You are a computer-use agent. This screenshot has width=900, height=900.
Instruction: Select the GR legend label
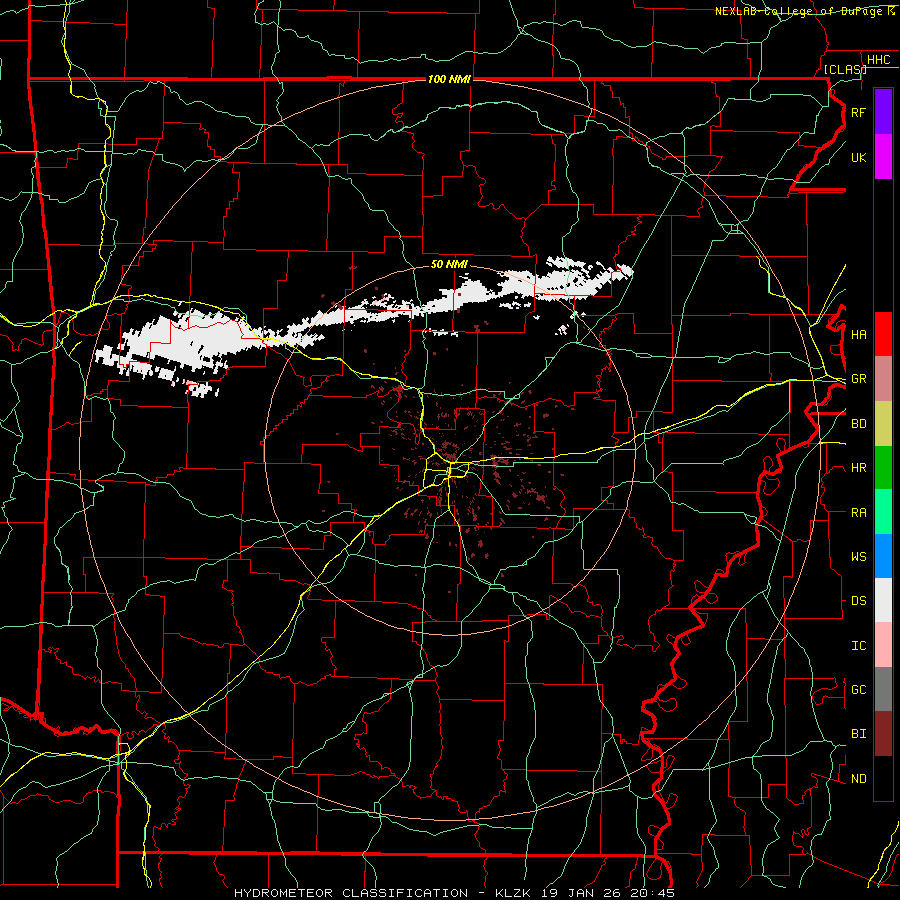coord(858,379)
